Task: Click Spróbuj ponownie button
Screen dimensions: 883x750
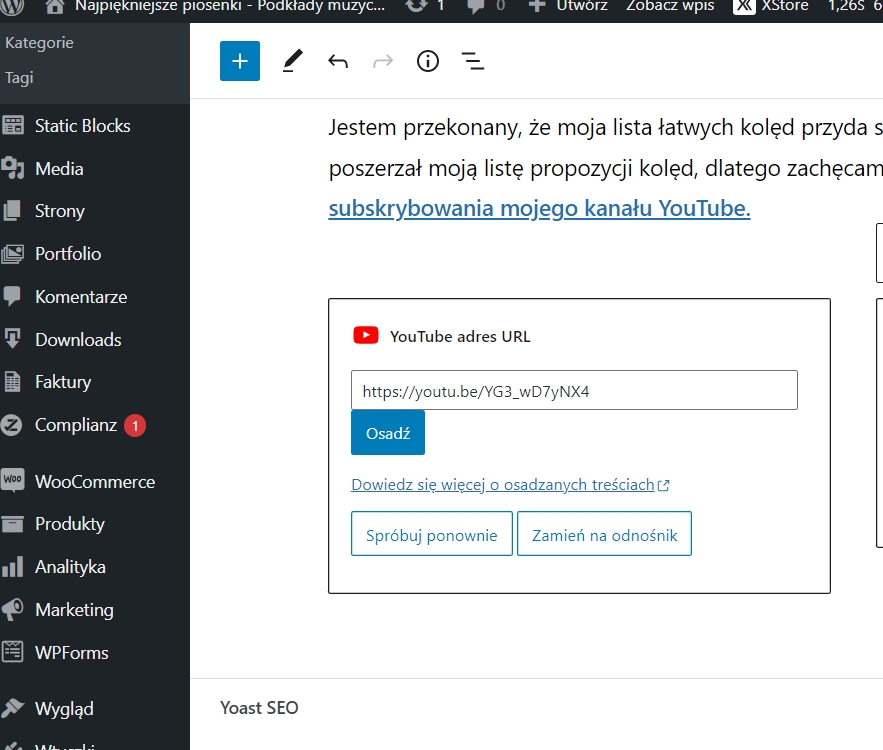Action: [x=432, y=534]
